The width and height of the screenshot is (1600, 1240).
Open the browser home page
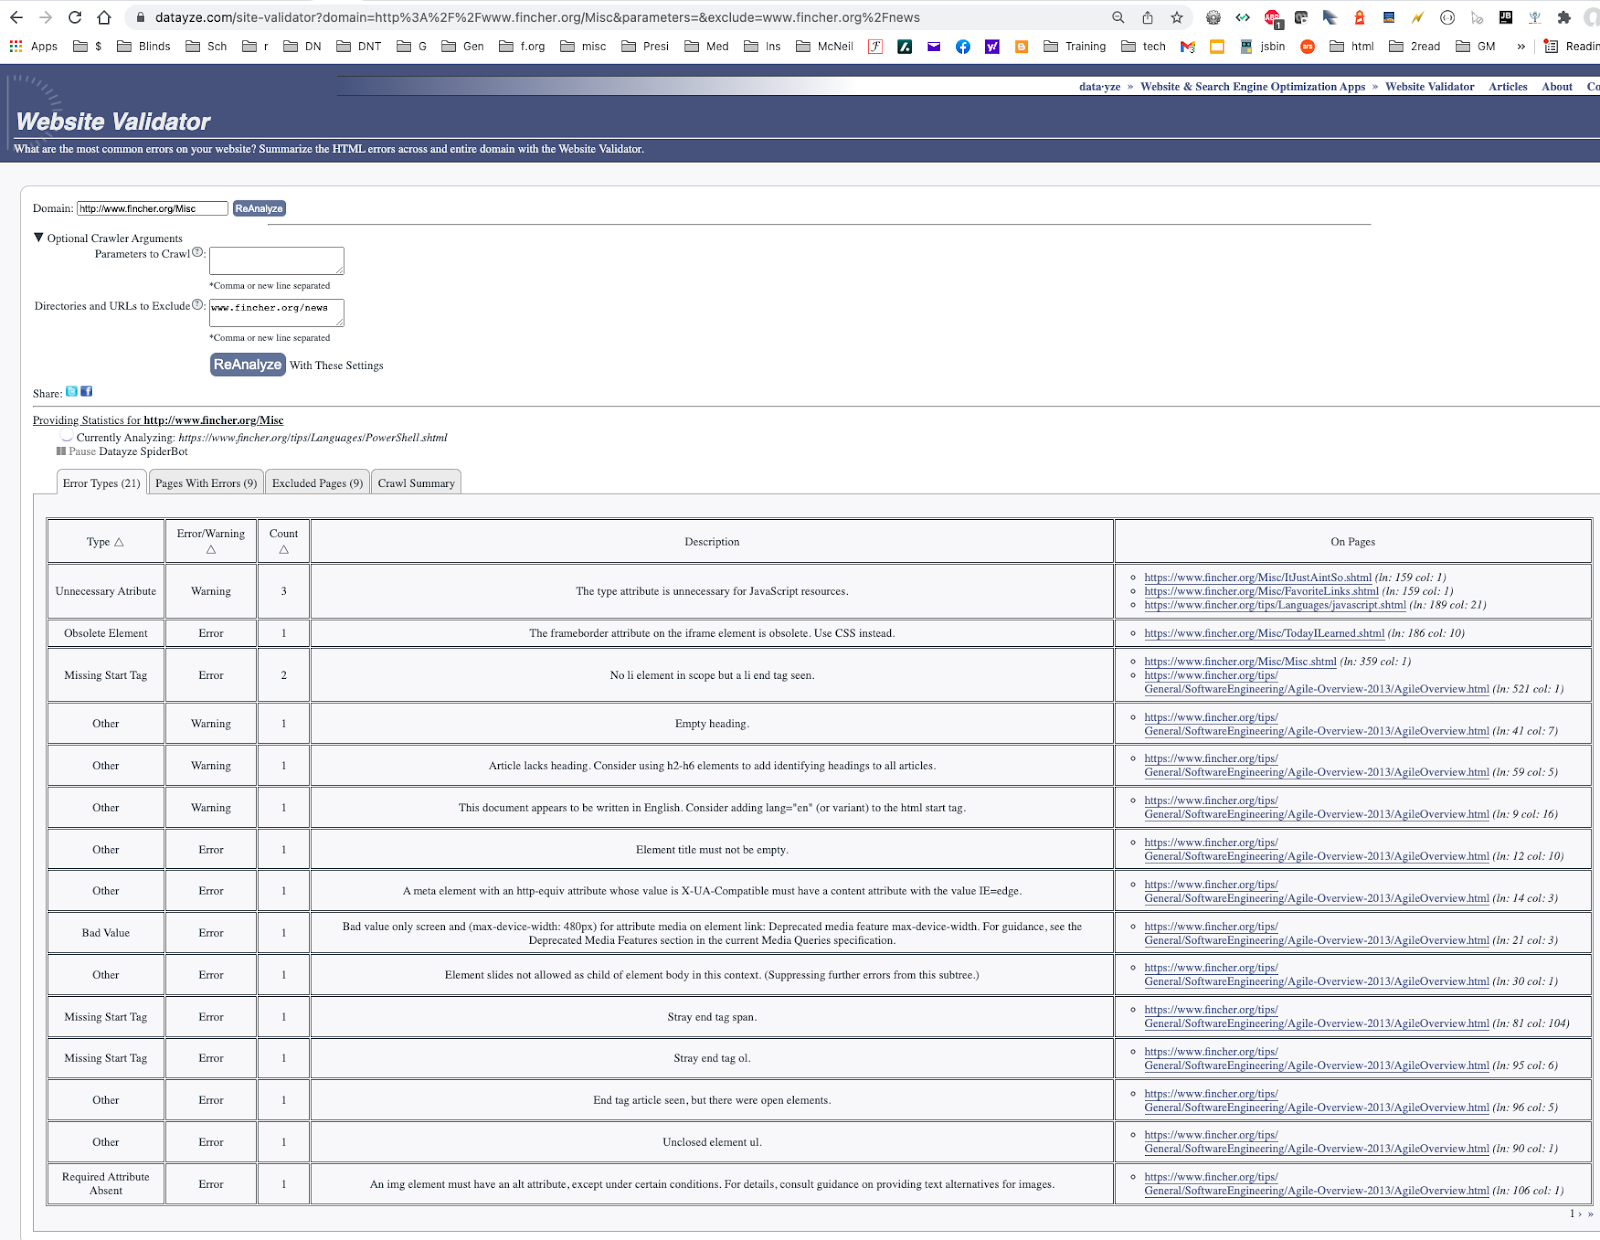pyautogui.click(x=104, y=17)
